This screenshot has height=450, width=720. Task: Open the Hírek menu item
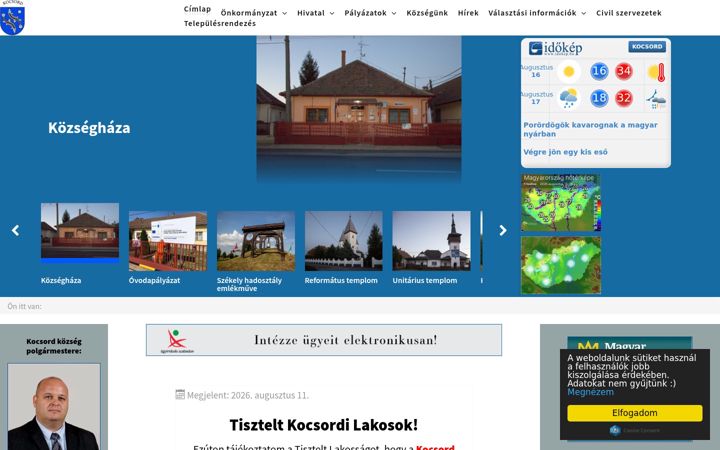coord(468,13)
